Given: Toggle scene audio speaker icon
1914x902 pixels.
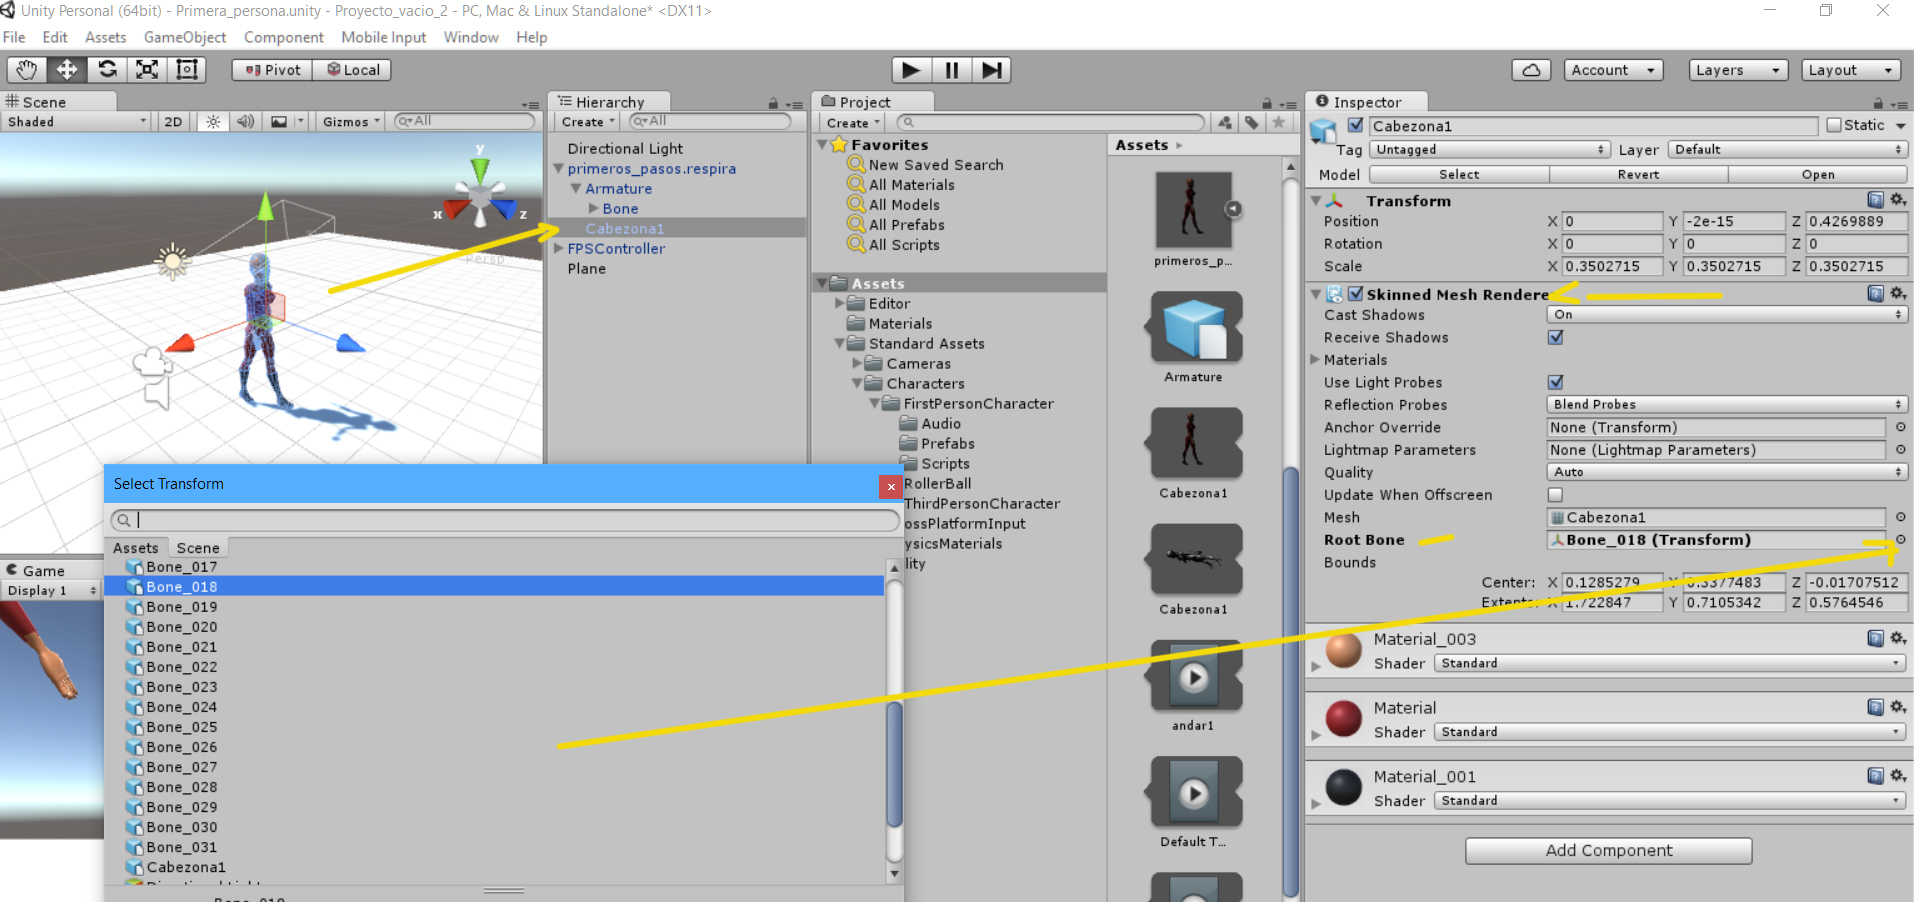Looking at the screenshot, I should click(x=245, y=122).
